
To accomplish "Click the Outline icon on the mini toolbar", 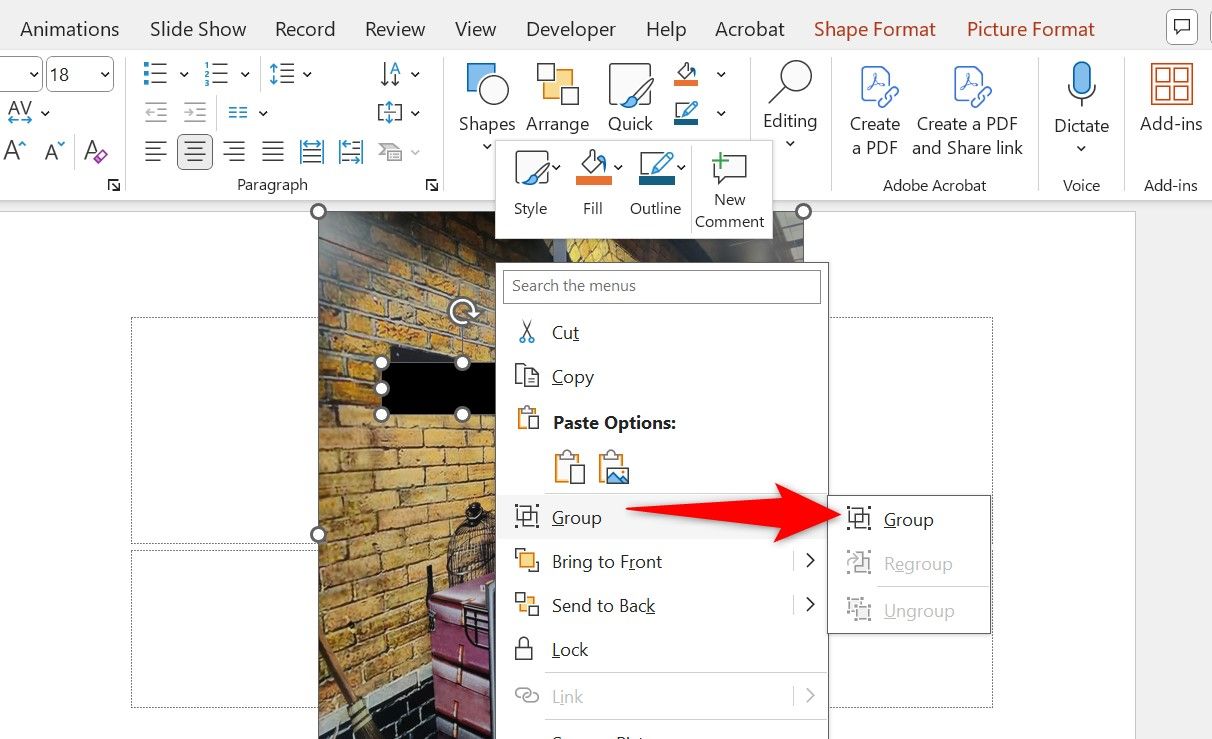I will coord(655,180).
